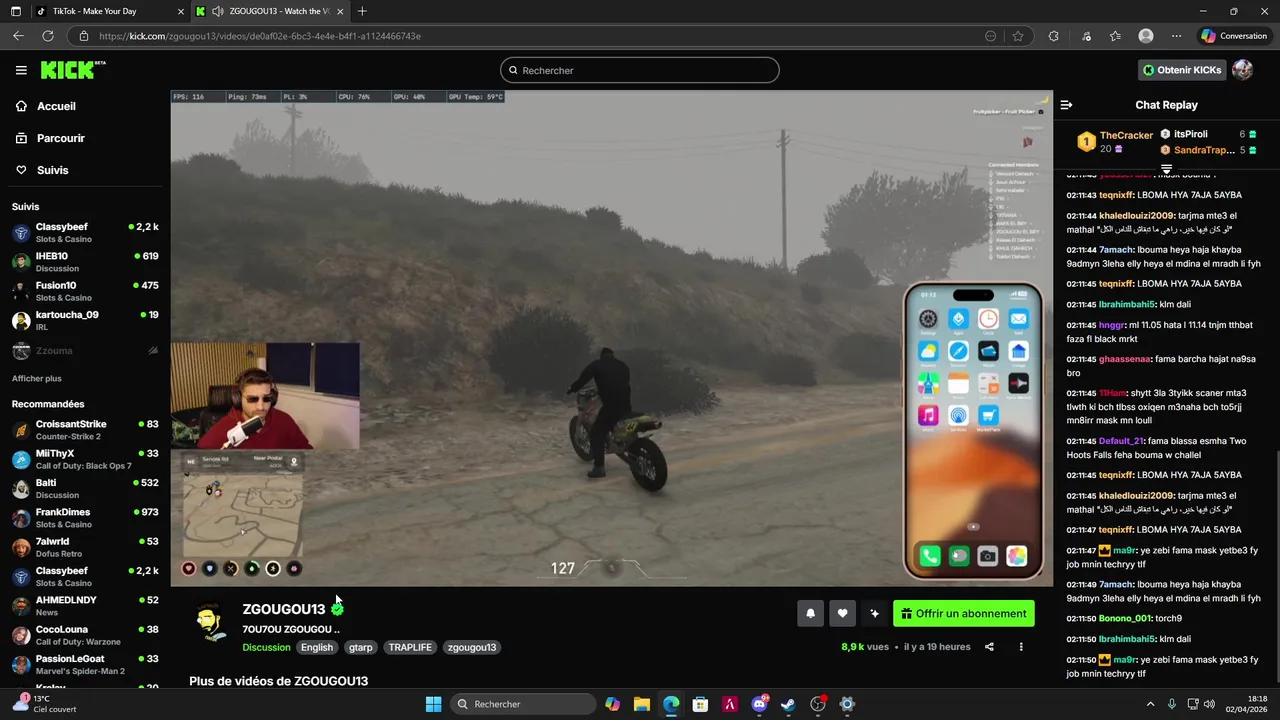This screenshot has width=1280, height=720.
Task: Click TheCracker top gifter entry
Action: pyautogui.click(x=1114, y=142)
